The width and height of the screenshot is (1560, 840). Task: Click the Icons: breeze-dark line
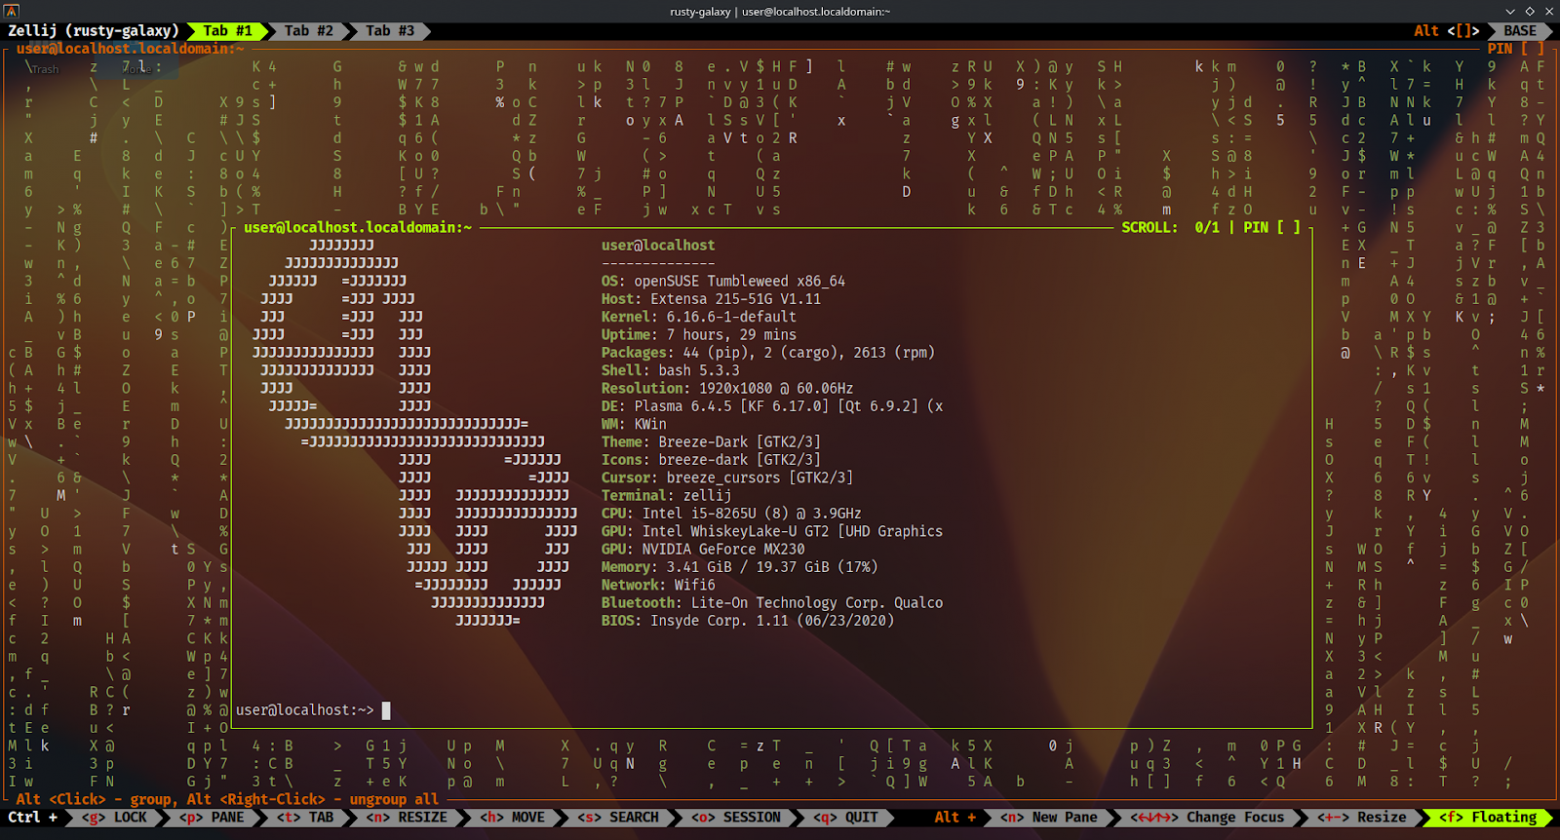711,461
